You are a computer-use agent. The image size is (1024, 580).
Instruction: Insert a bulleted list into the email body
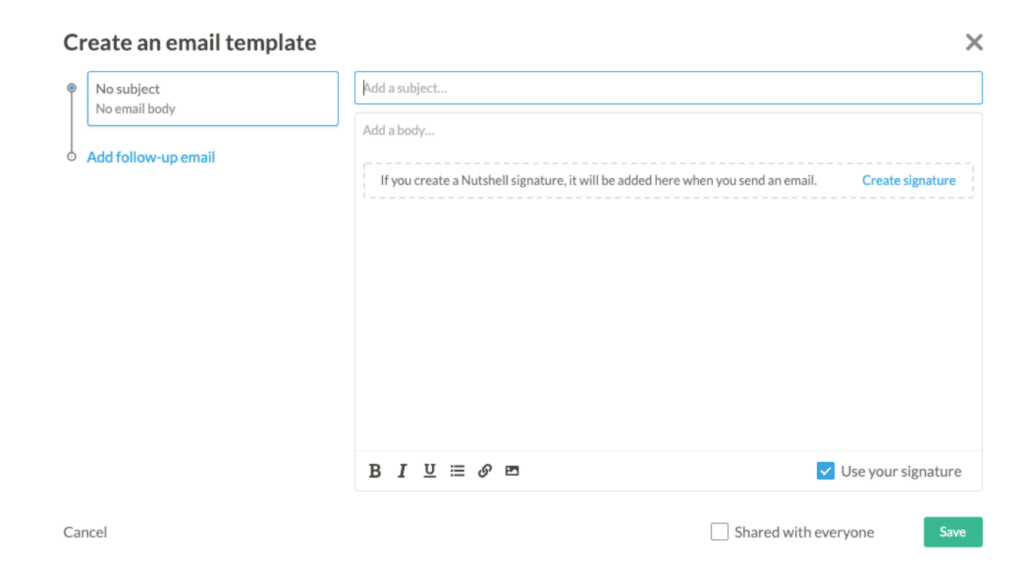click(457, 470)
